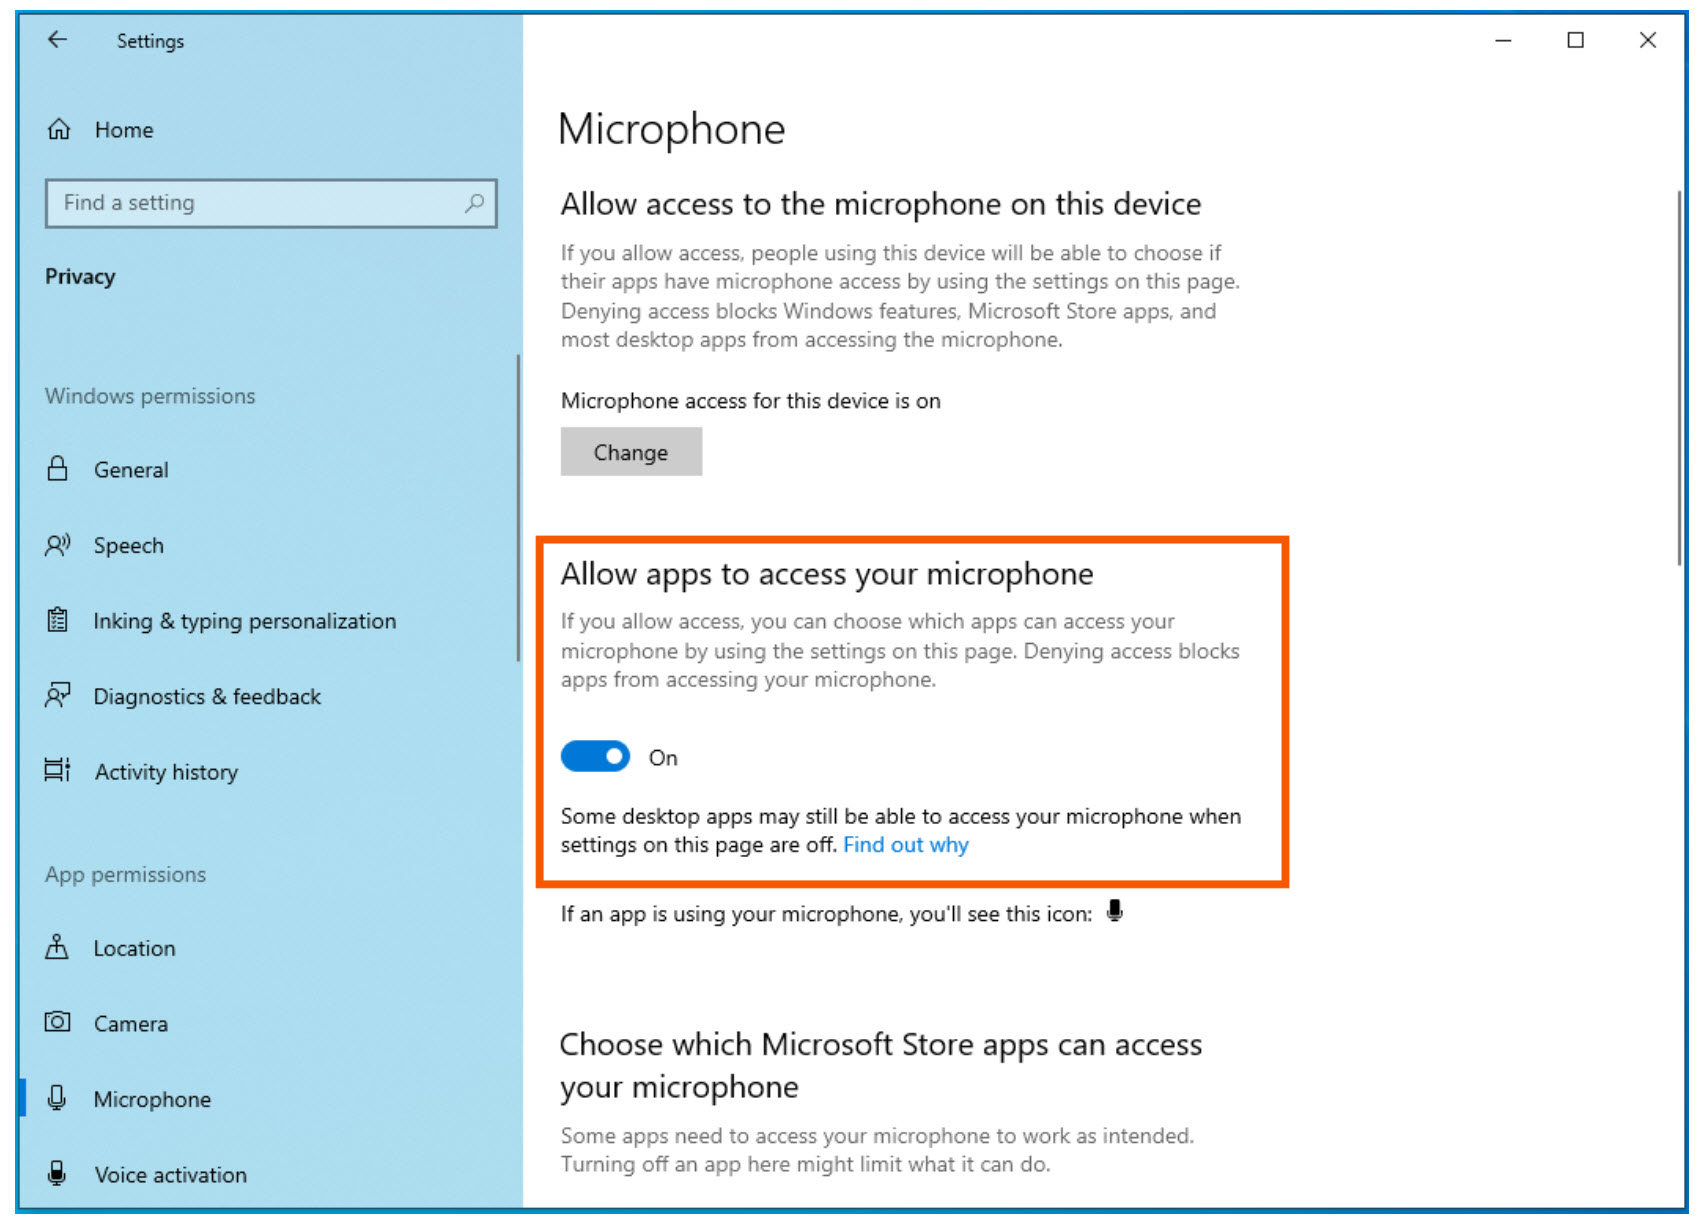Viewport: 1703px width, 1229px height.
Task: Click the microphone-in-use example icon
Action: (1115, 912)
